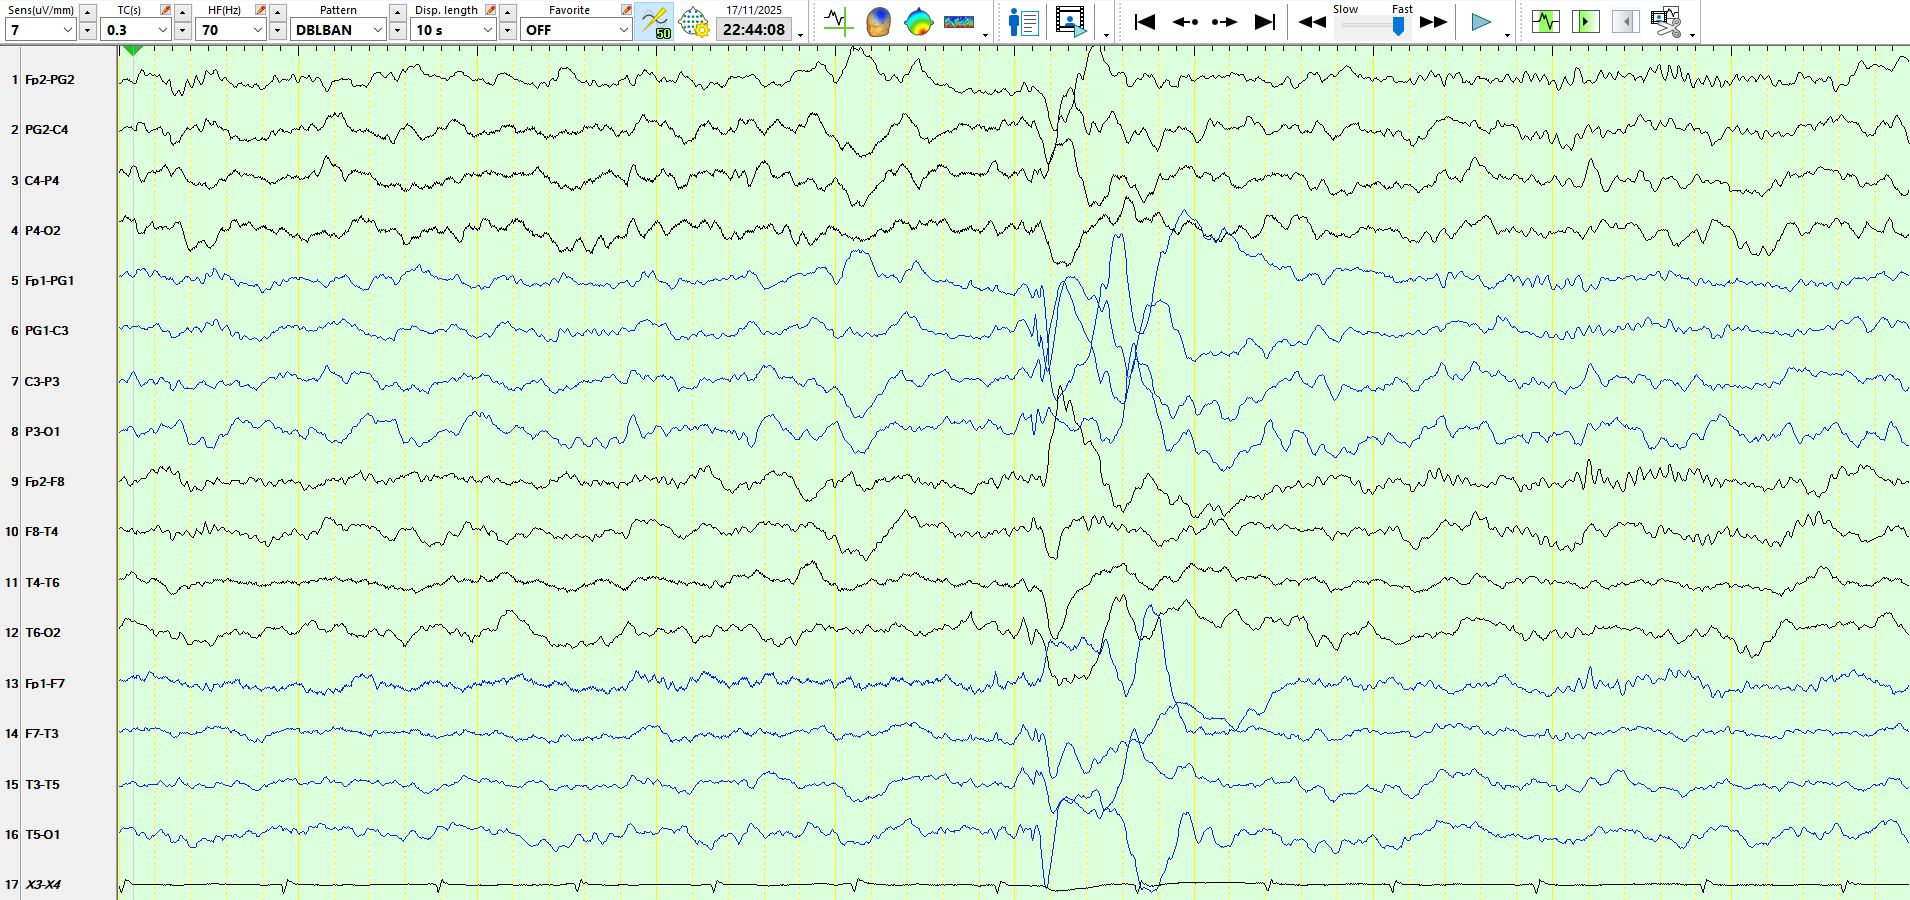Select the X3-X4 channel label
Image resolution: width=1910 pixels, height=900 pixels.
(43, 884)
